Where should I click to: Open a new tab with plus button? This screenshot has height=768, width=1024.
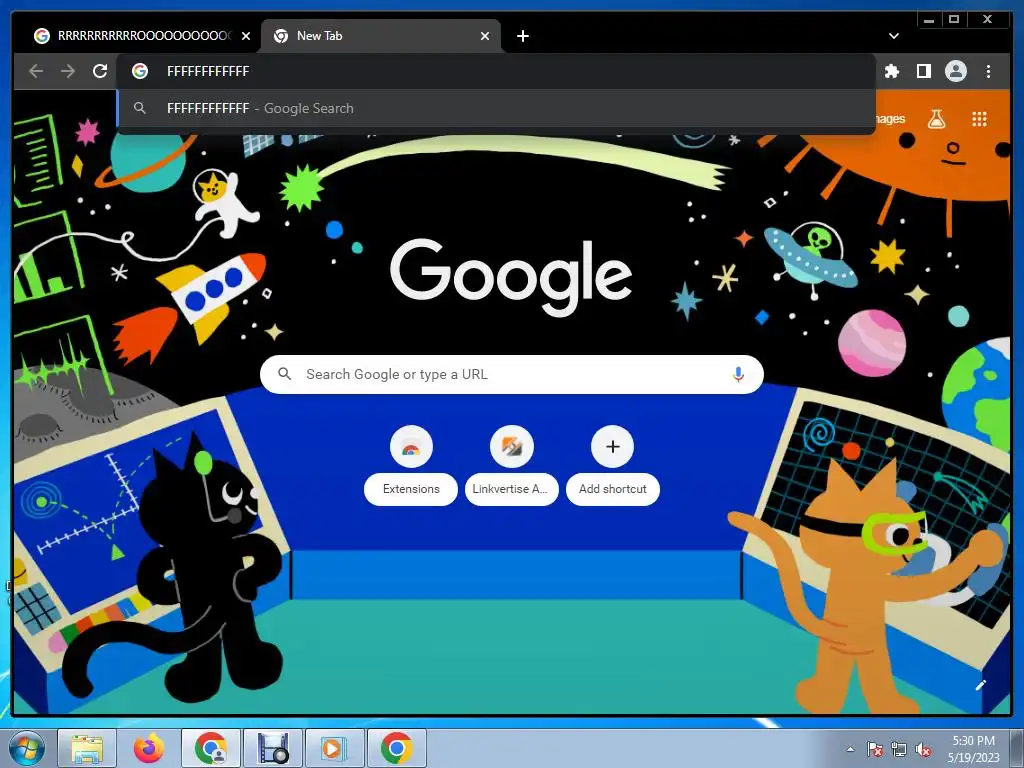click(522, 36)
